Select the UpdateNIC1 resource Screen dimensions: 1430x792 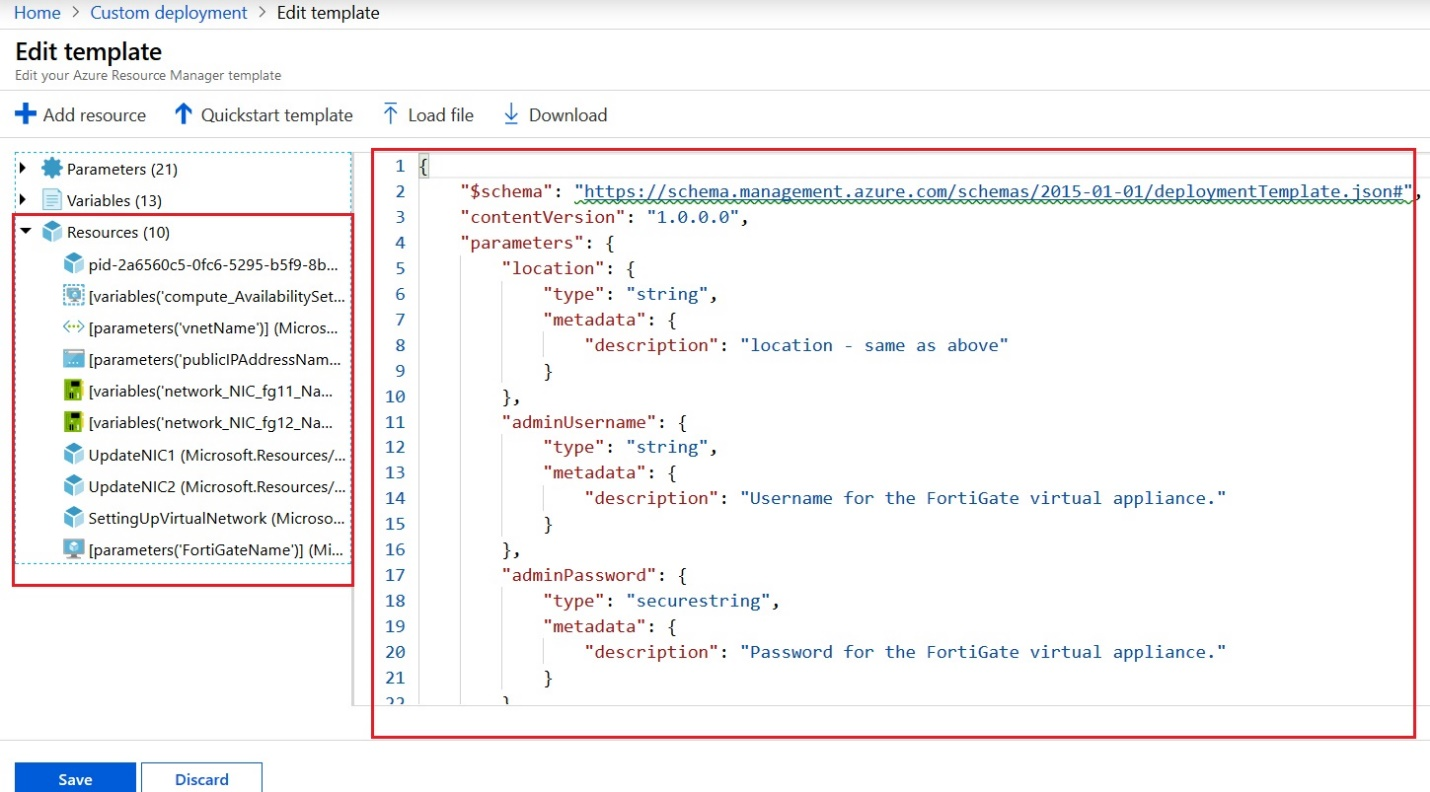pos(216,455)
